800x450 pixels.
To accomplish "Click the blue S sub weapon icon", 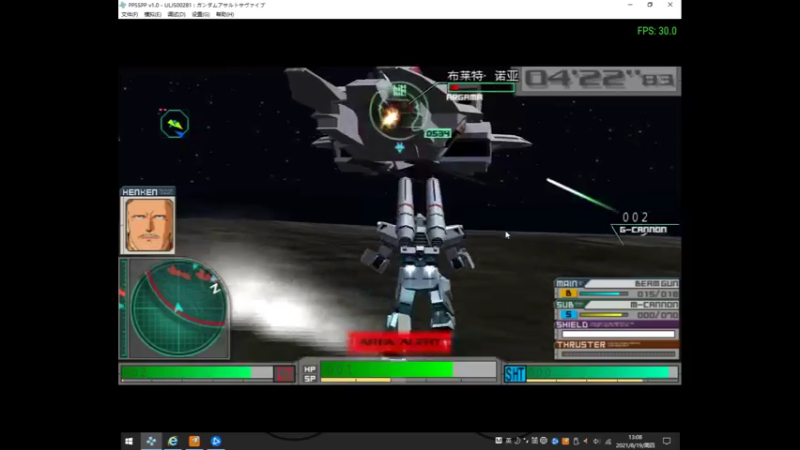I will (x=568, y=315).
